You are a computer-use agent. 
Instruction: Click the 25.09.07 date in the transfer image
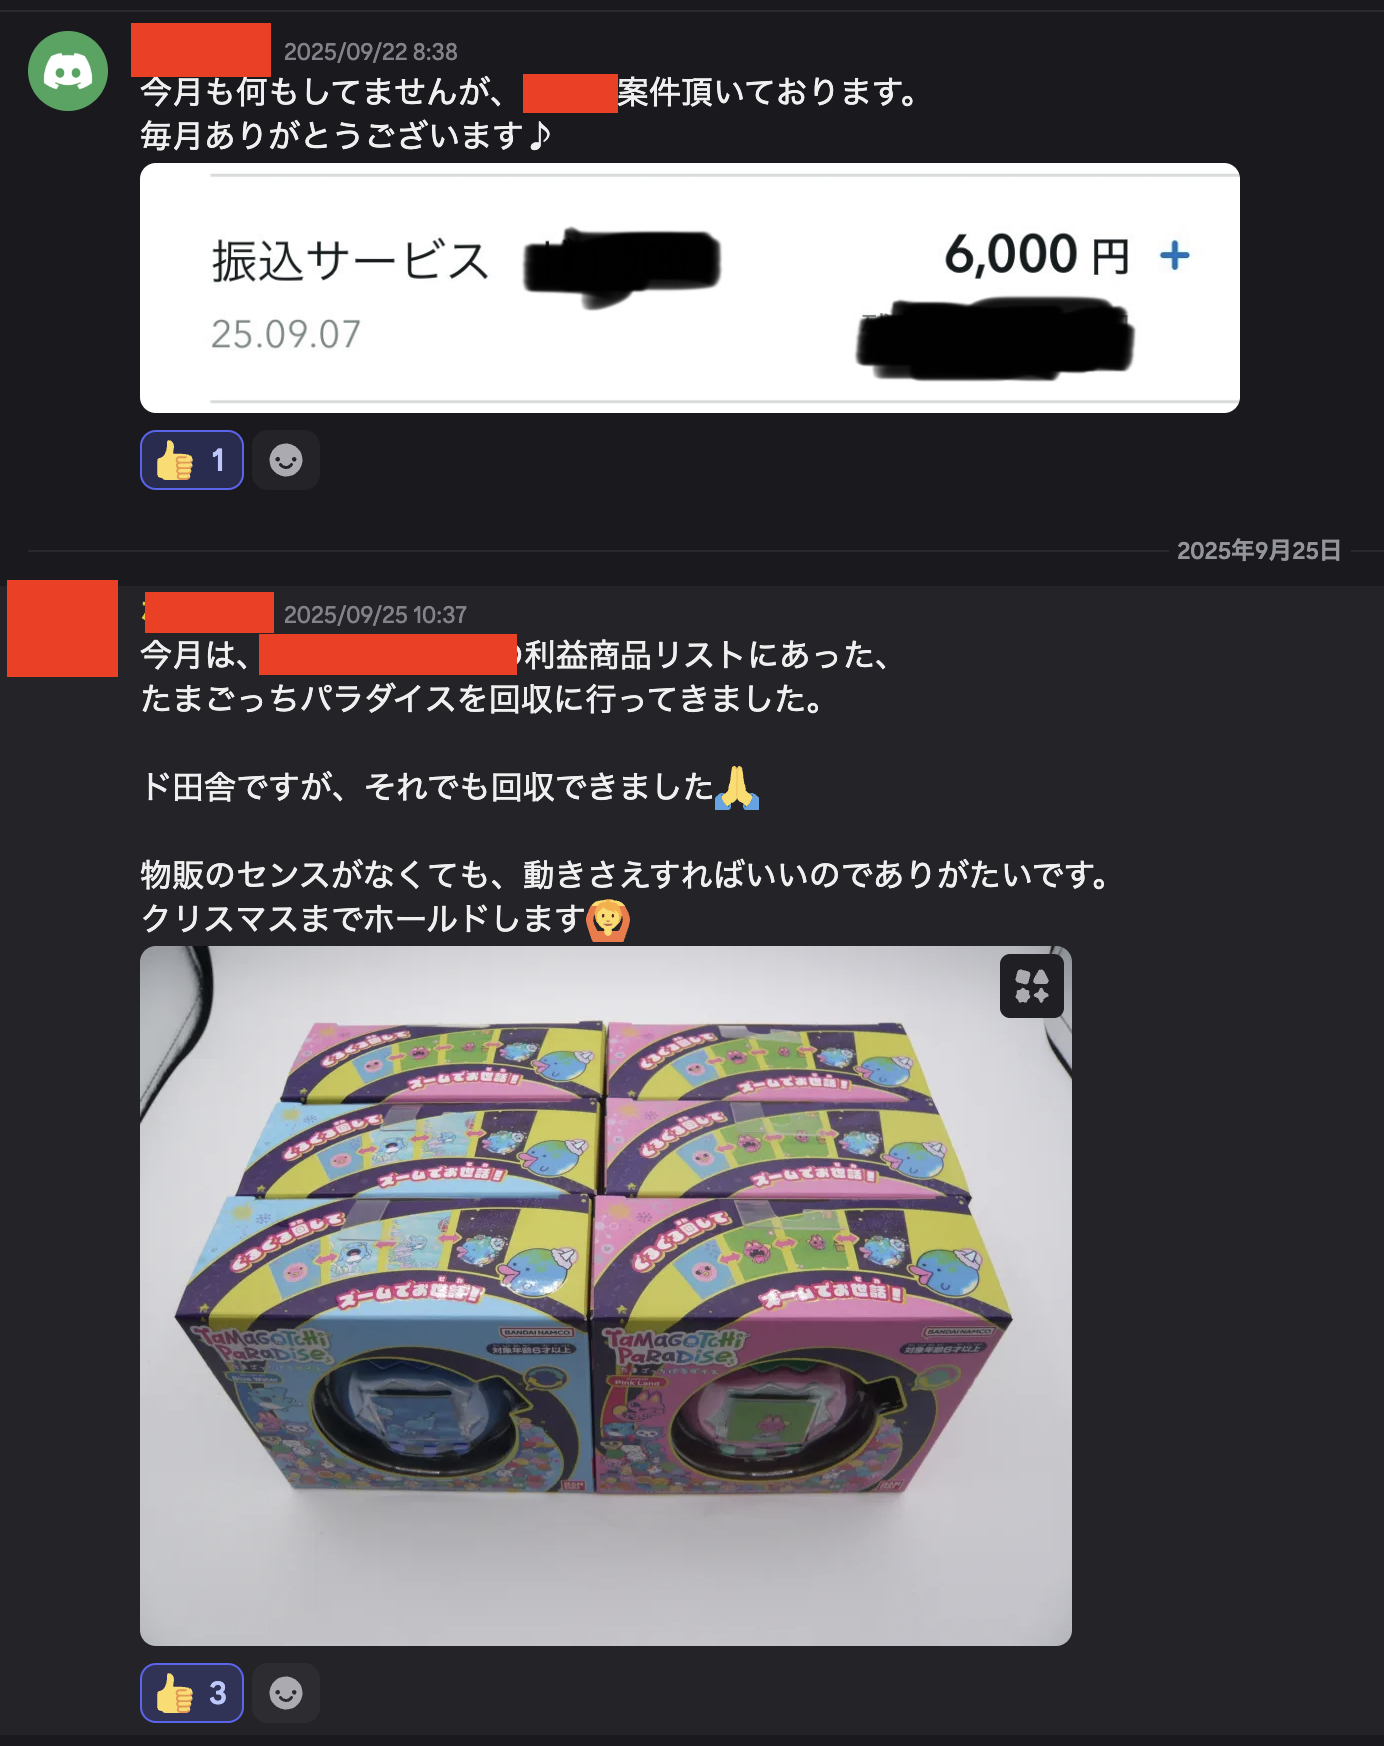pos(286,334)
